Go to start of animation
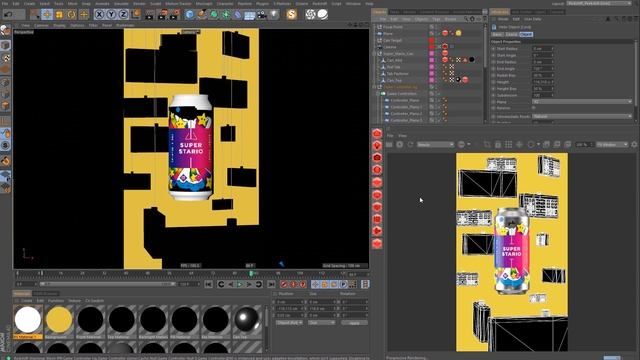The width and height of the screenshot is (640, 360). [209, 284]
